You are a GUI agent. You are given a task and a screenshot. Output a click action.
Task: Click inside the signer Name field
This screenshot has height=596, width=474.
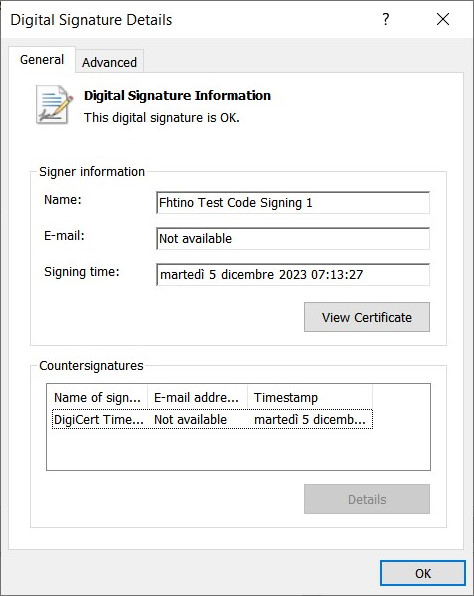pos(293,203)
